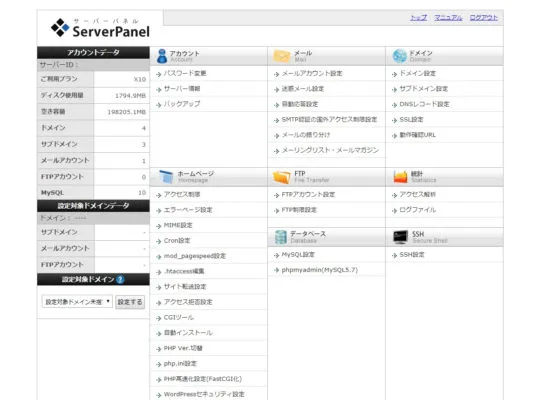Click the 198205.1MB free space value
538x400 pixels.
coord(127,112)
